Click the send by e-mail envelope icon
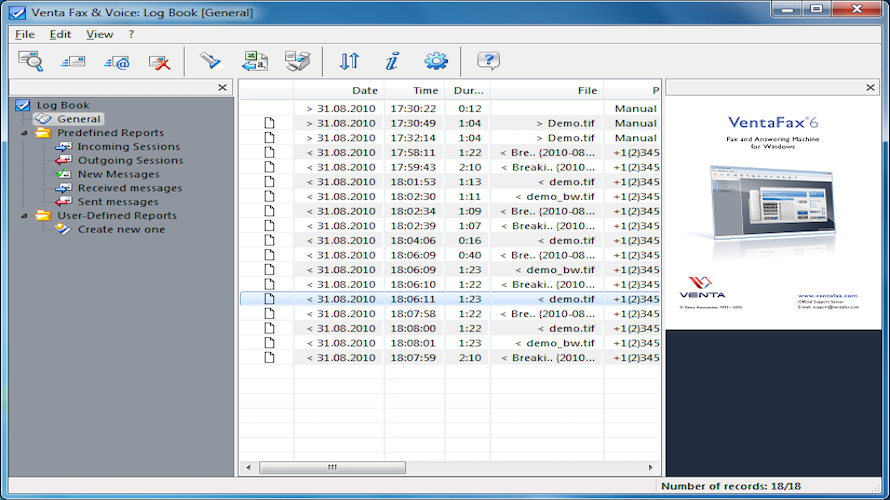This screenshot has height=500, width=890. tap(117, 61)
